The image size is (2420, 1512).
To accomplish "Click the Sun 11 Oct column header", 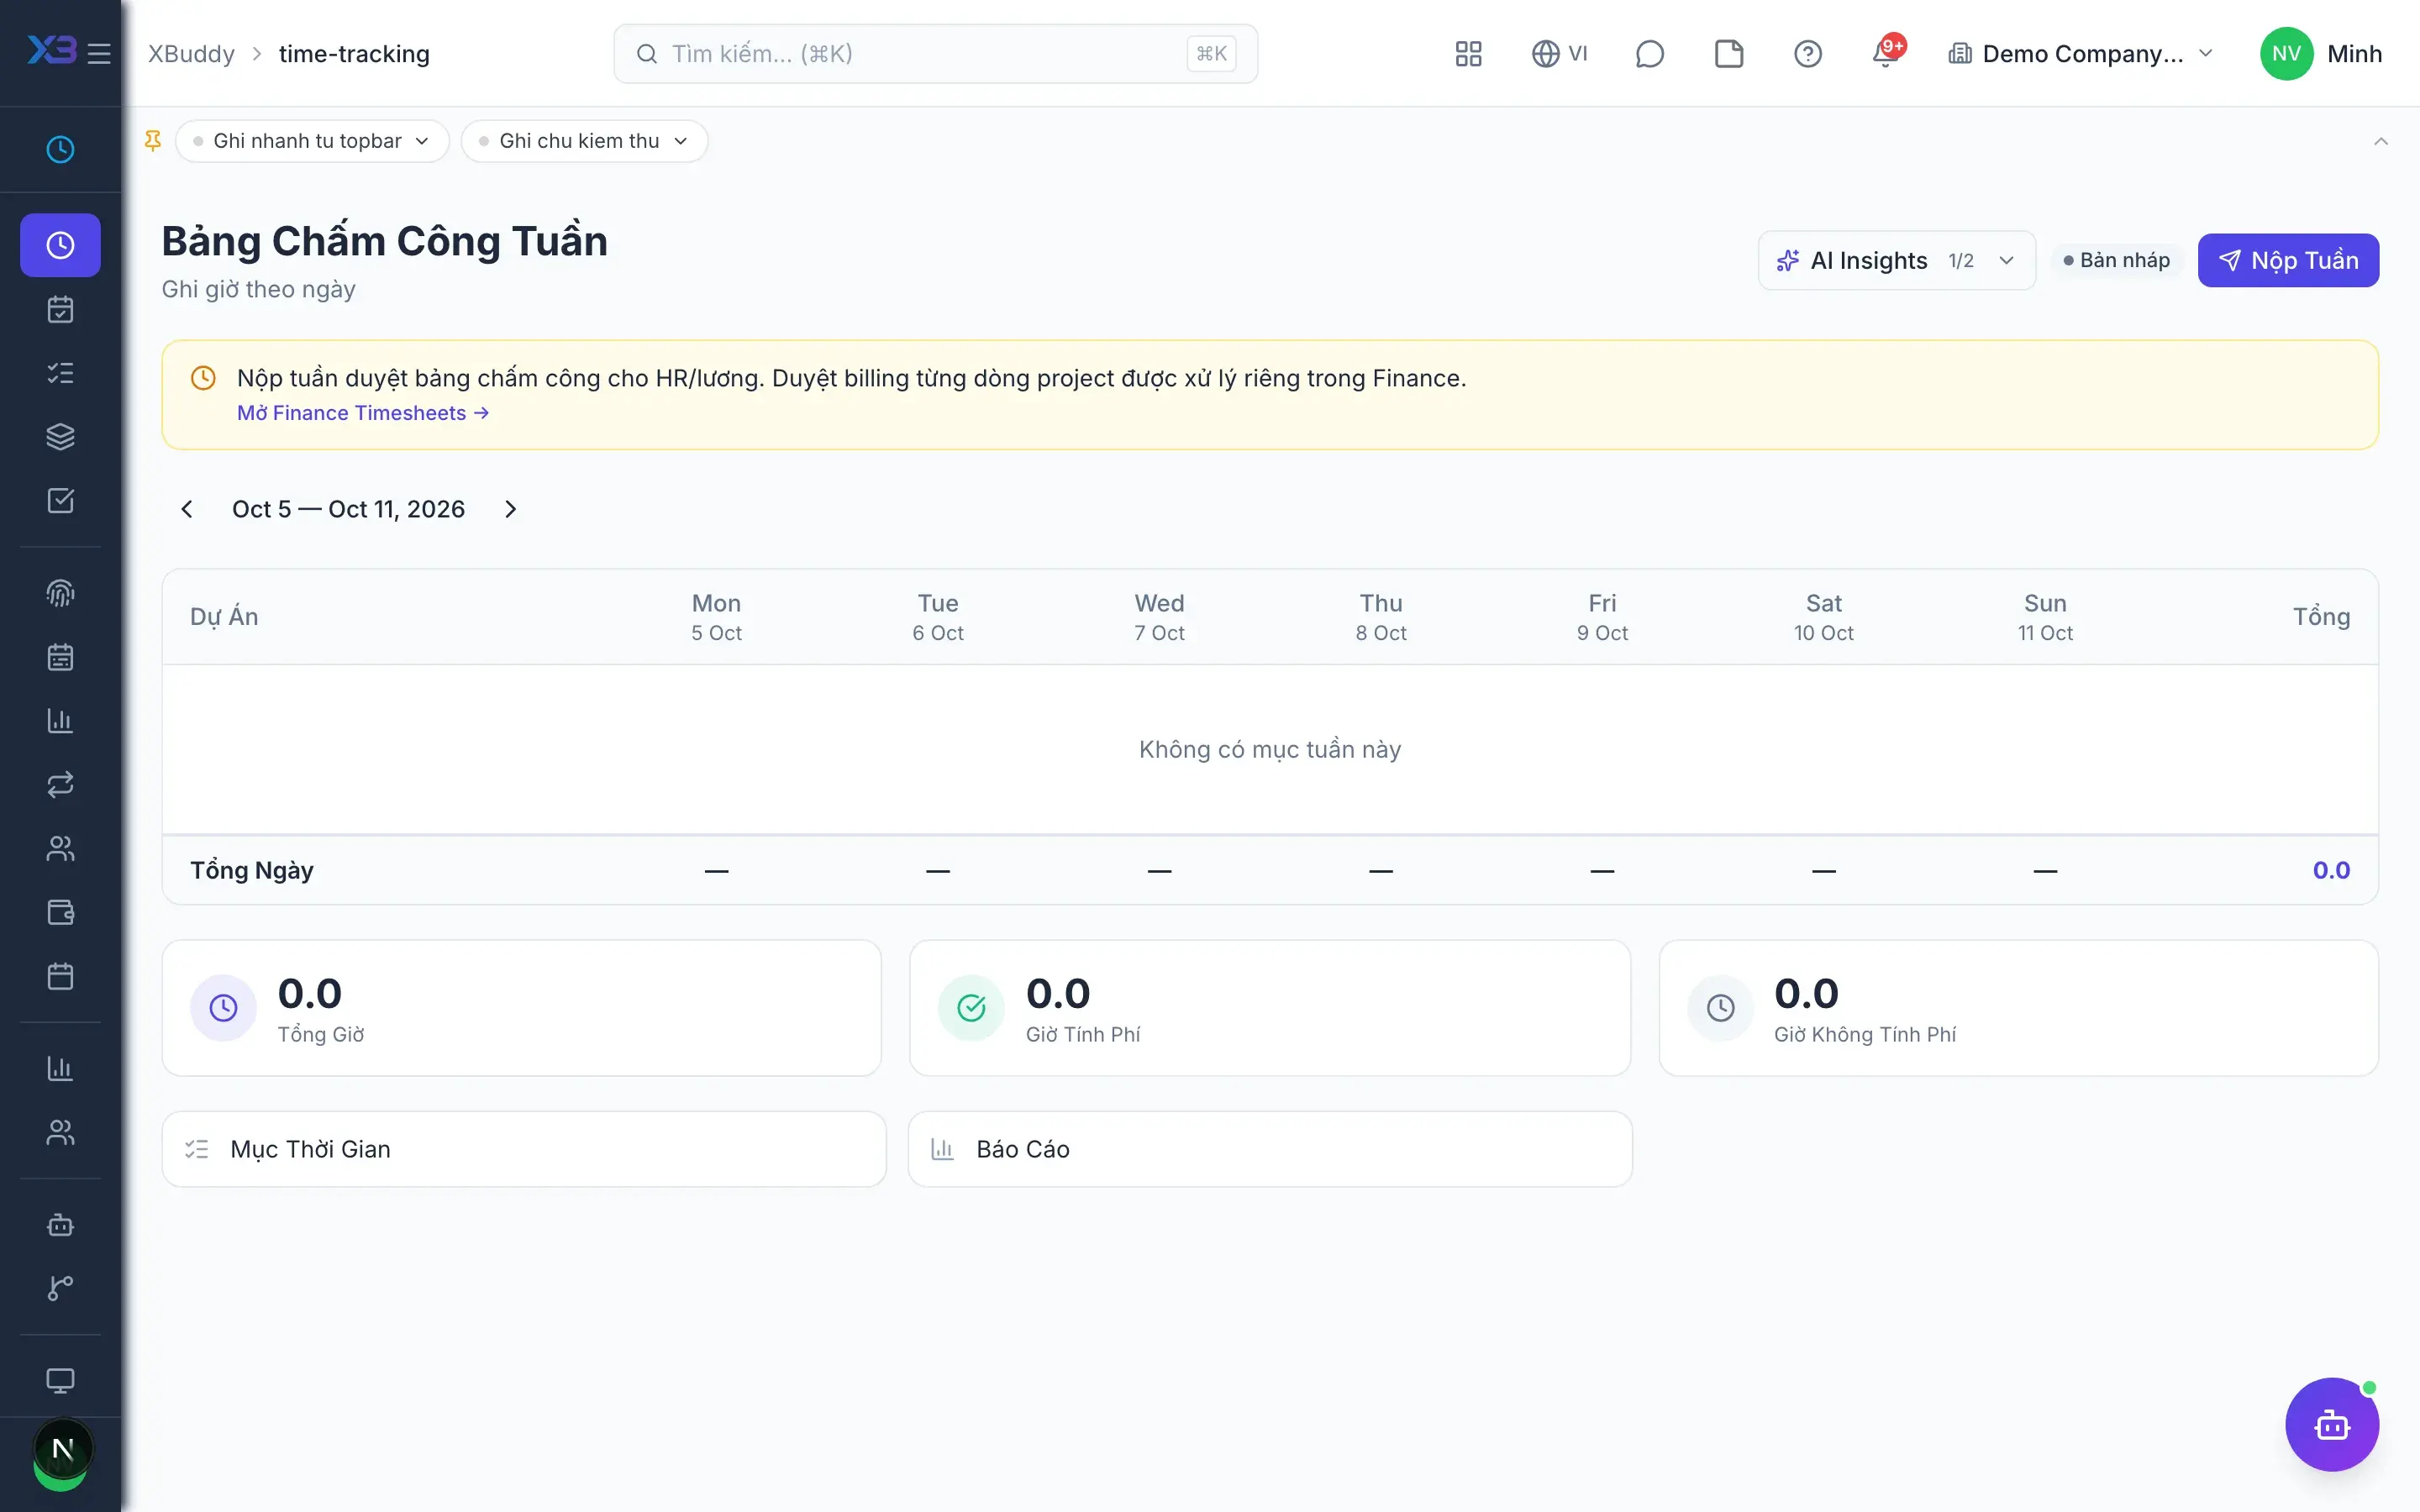I will coord(2045,617).
